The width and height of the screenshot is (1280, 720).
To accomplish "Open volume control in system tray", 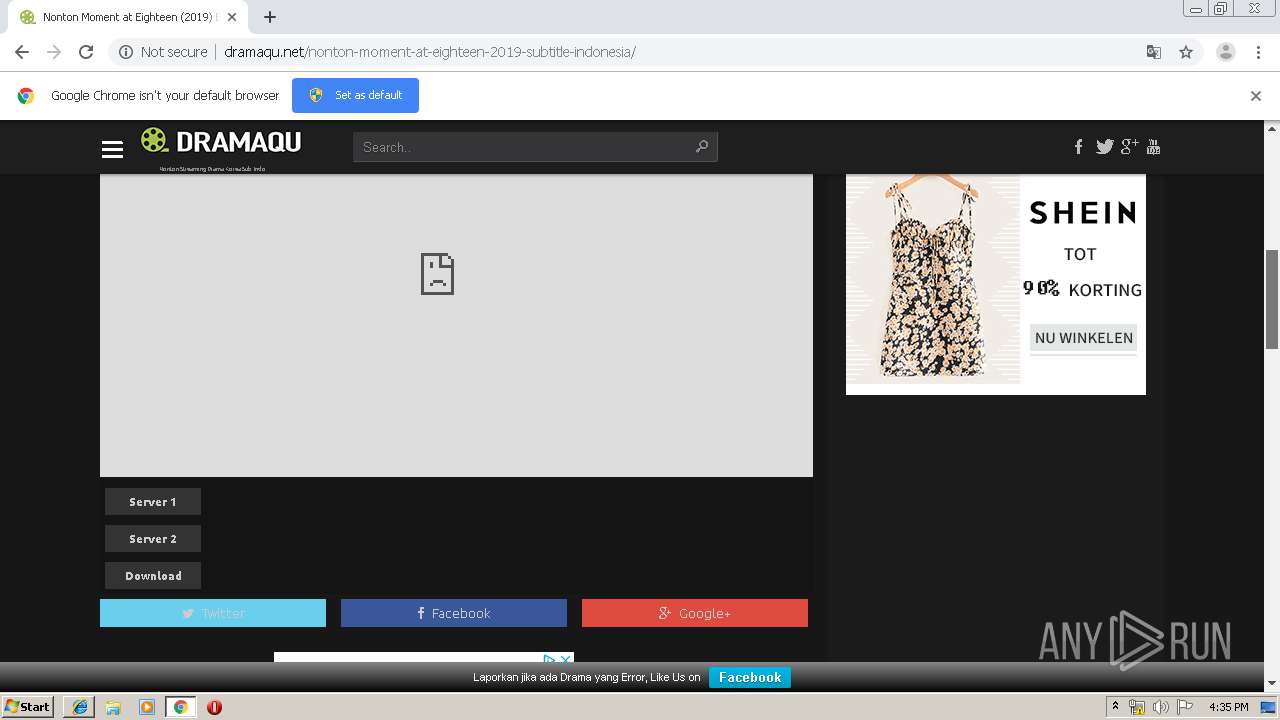I will point(1161,707).
